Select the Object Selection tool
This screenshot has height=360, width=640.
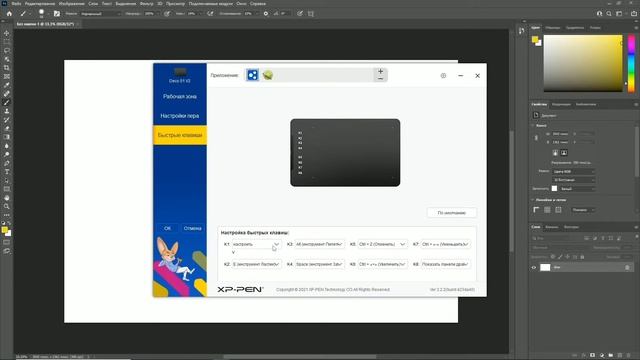(7, 59)
